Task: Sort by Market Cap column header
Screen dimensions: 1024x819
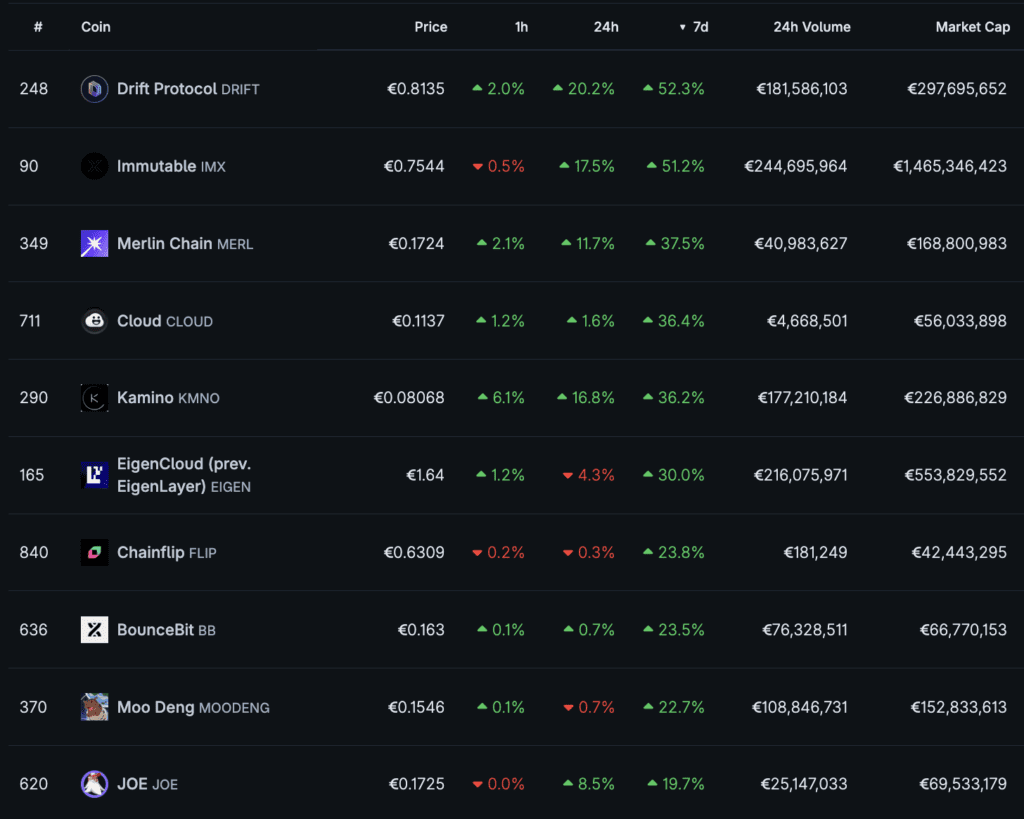Action: [972, 27]
